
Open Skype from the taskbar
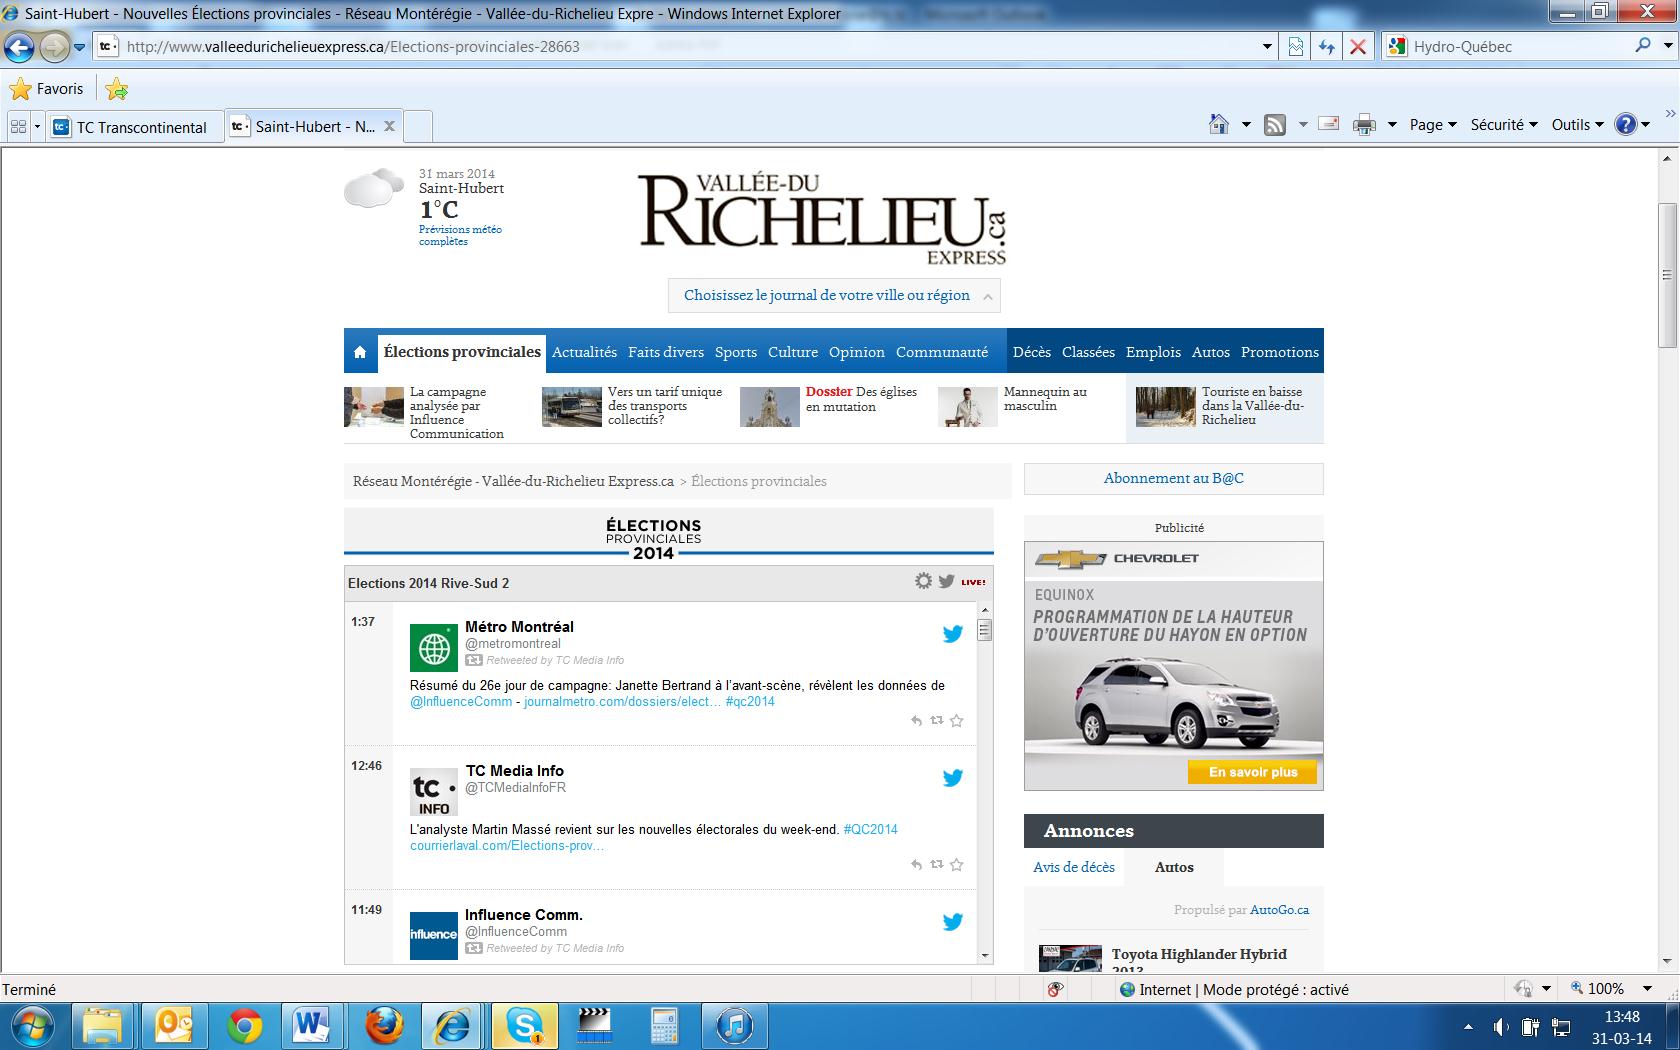[524, 1025]
